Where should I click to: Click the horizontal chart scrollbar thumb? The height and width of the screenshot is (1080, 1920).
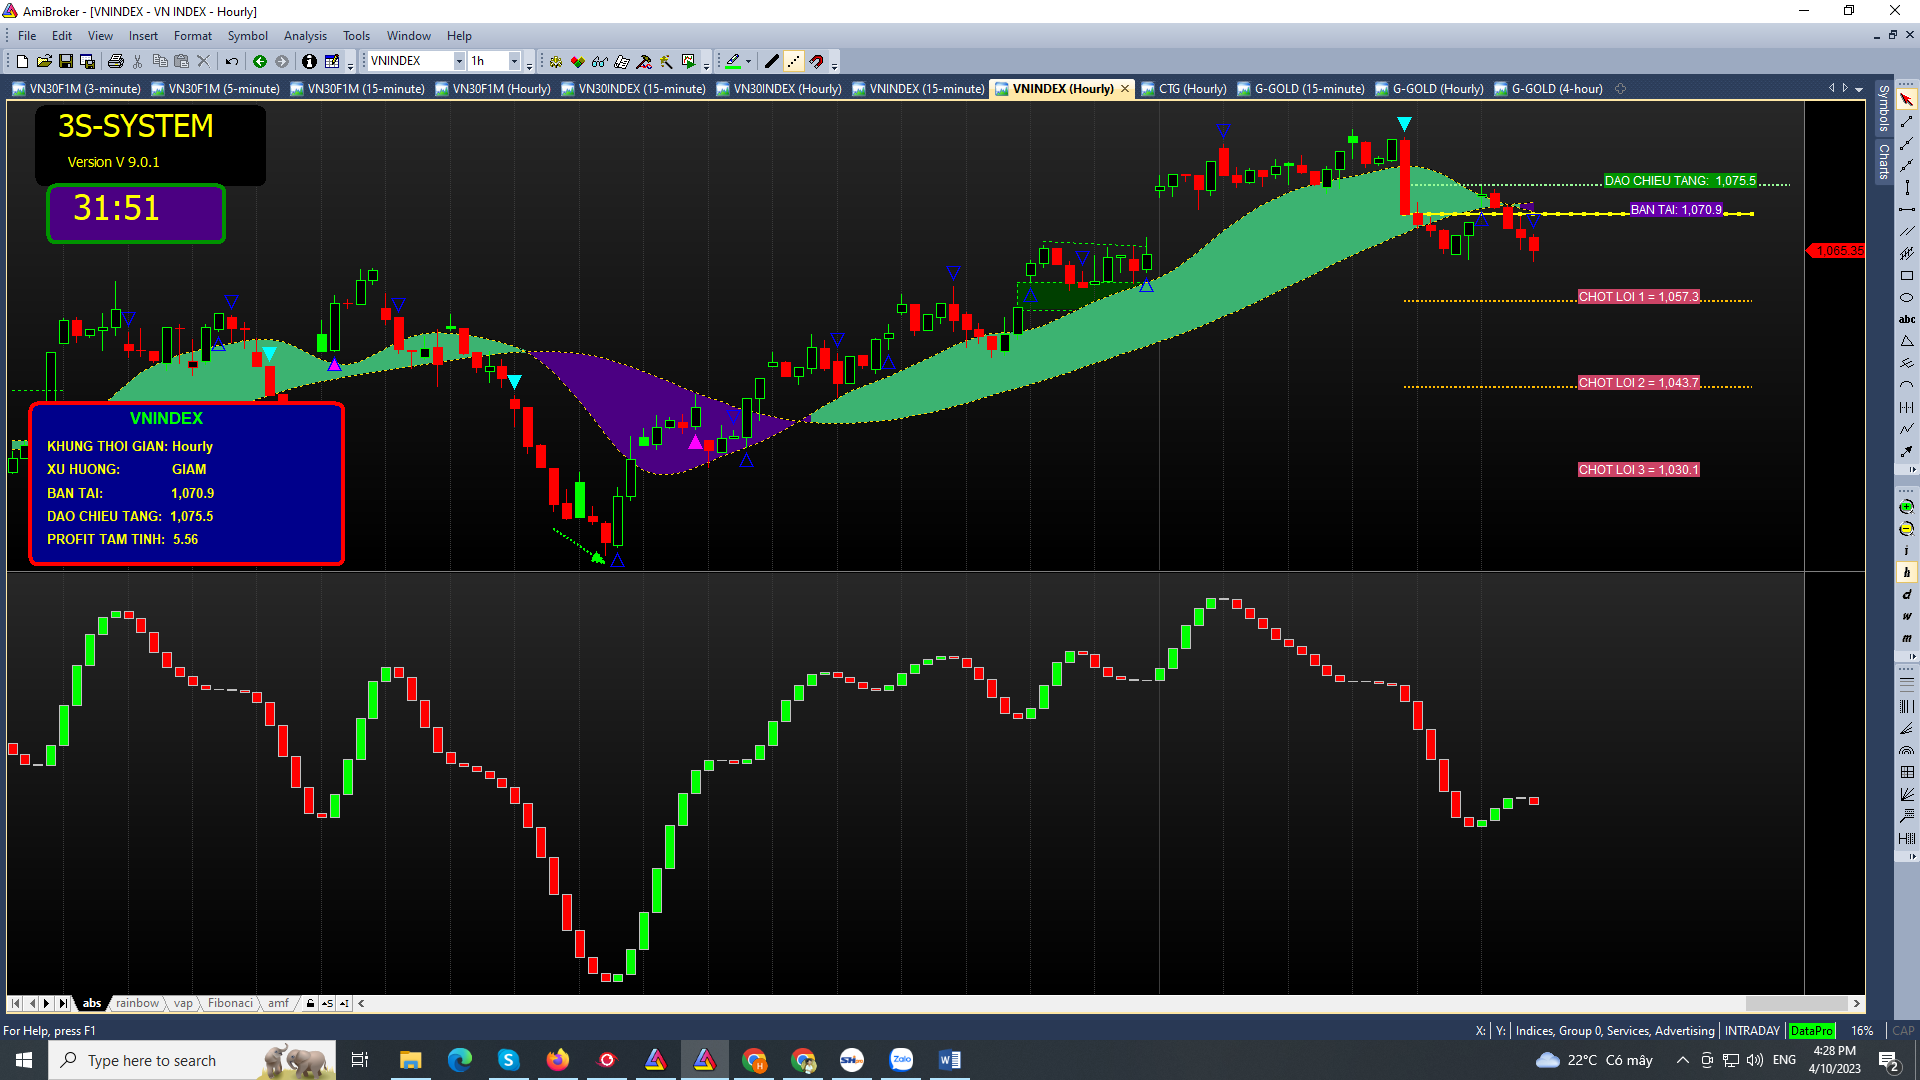click(x=1796, y=1003)
